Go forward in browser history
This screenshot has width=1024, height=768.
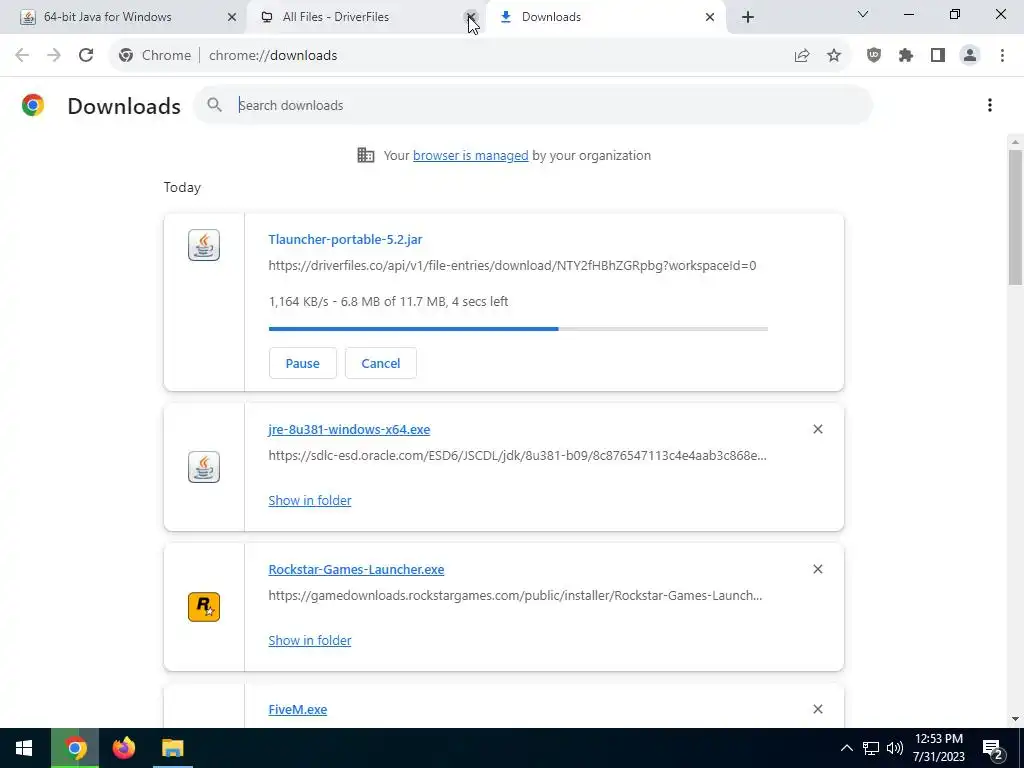click(x=54, y=56)
